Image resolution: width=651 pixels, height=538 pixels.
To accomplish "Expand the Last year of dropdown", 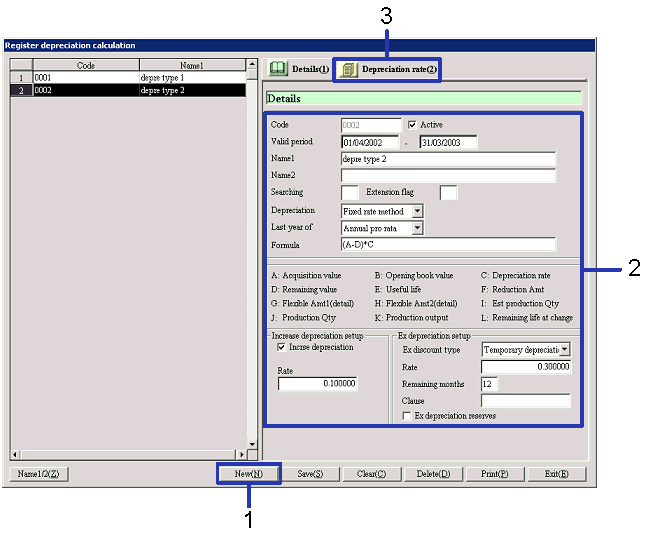I will click(x=417, y=228).
